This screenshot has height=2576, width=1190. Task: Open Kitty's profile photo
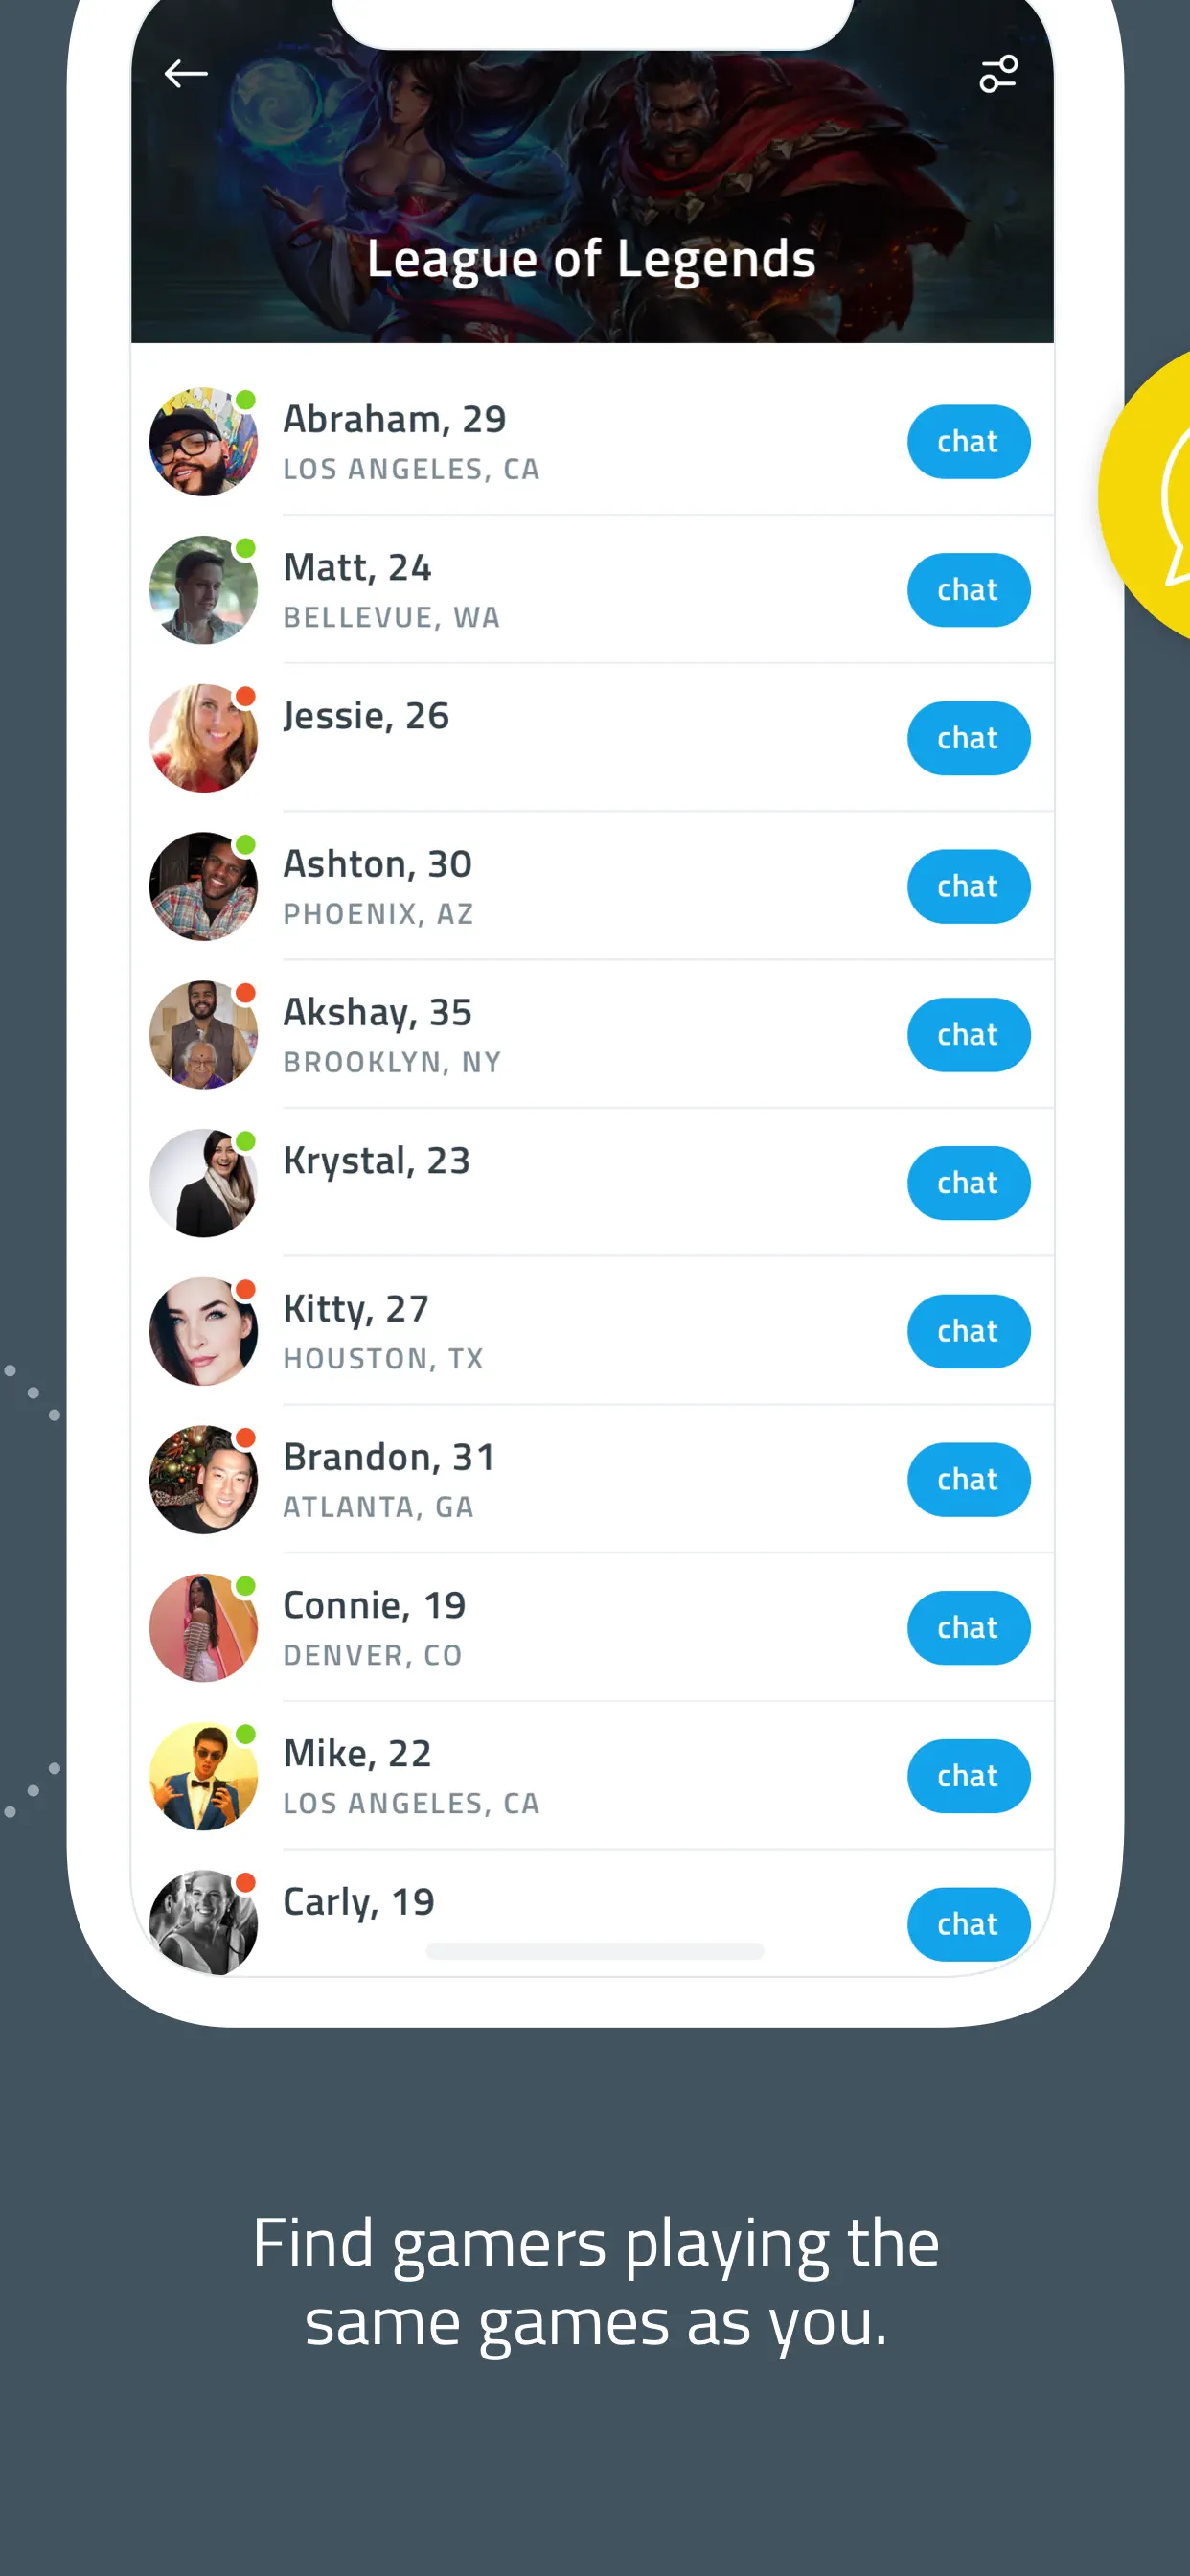click(203, 1331)
